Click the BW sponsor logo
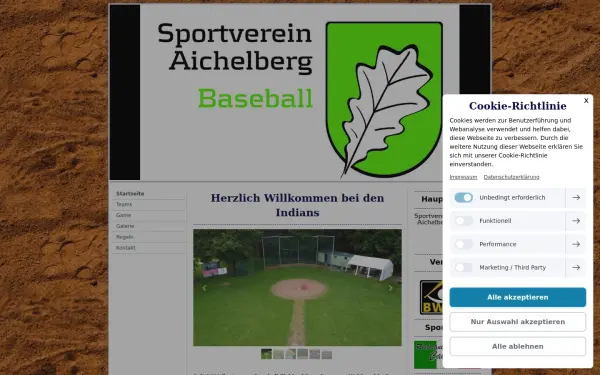This screenshot has width=600, height=375. pyautogui.click(x=431, y=297)
